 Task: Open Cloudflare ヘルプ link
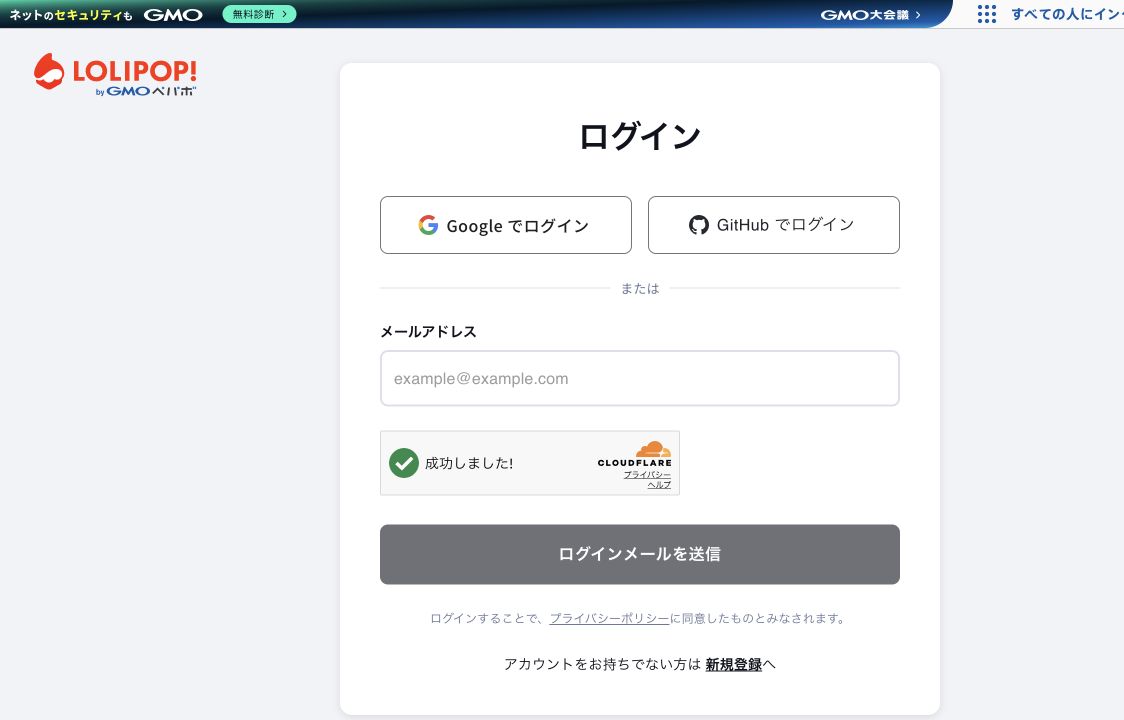tap(659, 485)
